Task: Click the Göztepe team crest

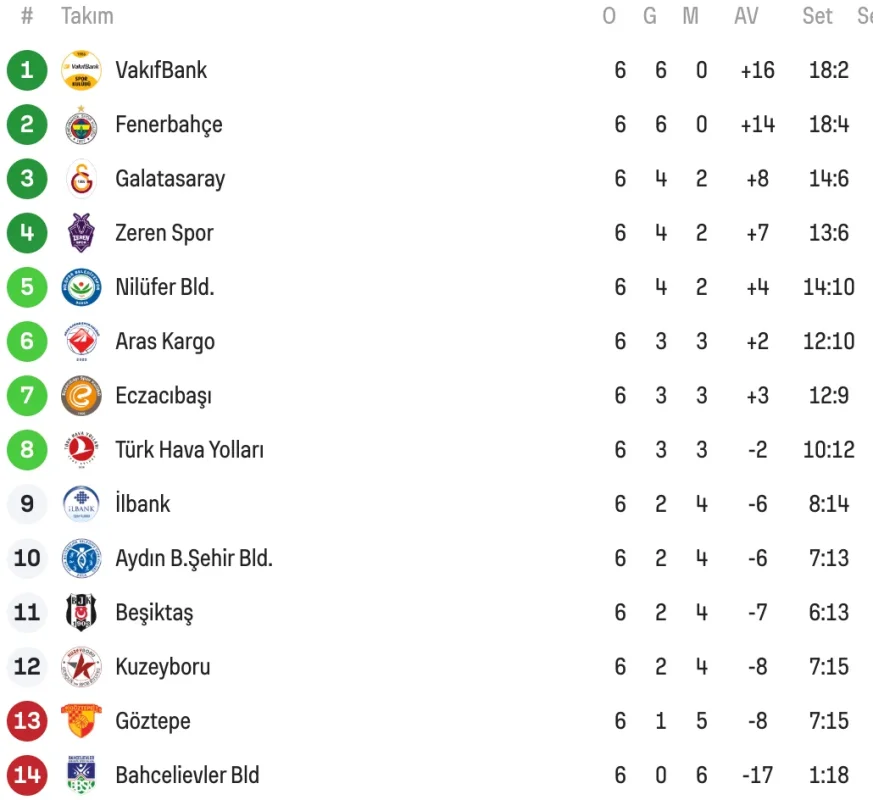Action: pos(81,720)
